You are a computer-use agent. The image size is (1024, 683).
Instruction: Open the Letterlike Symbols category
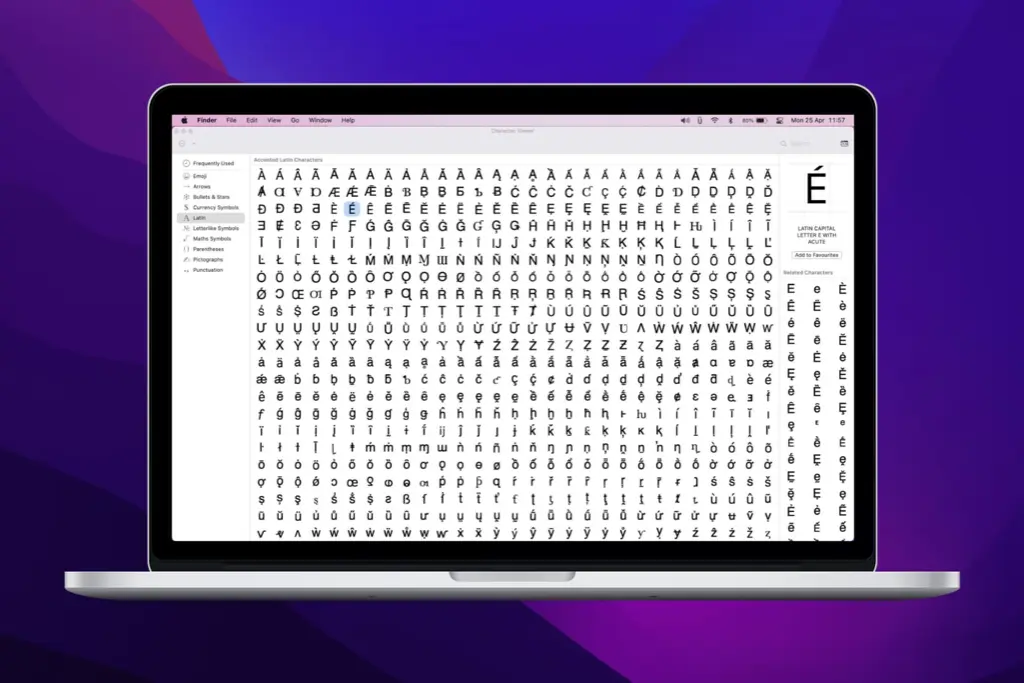pos(210,229)
